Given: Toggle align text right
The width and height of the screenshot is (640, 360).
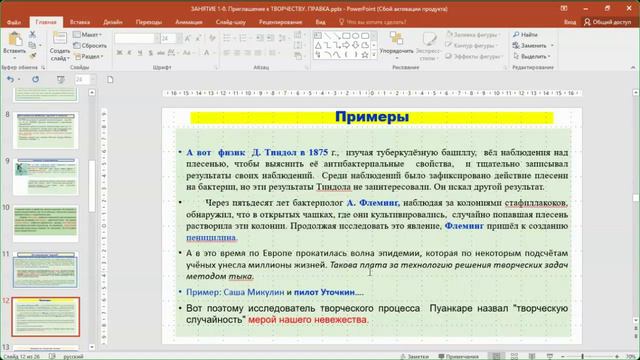Looking at the screenshot, I should tap(247, 53).
